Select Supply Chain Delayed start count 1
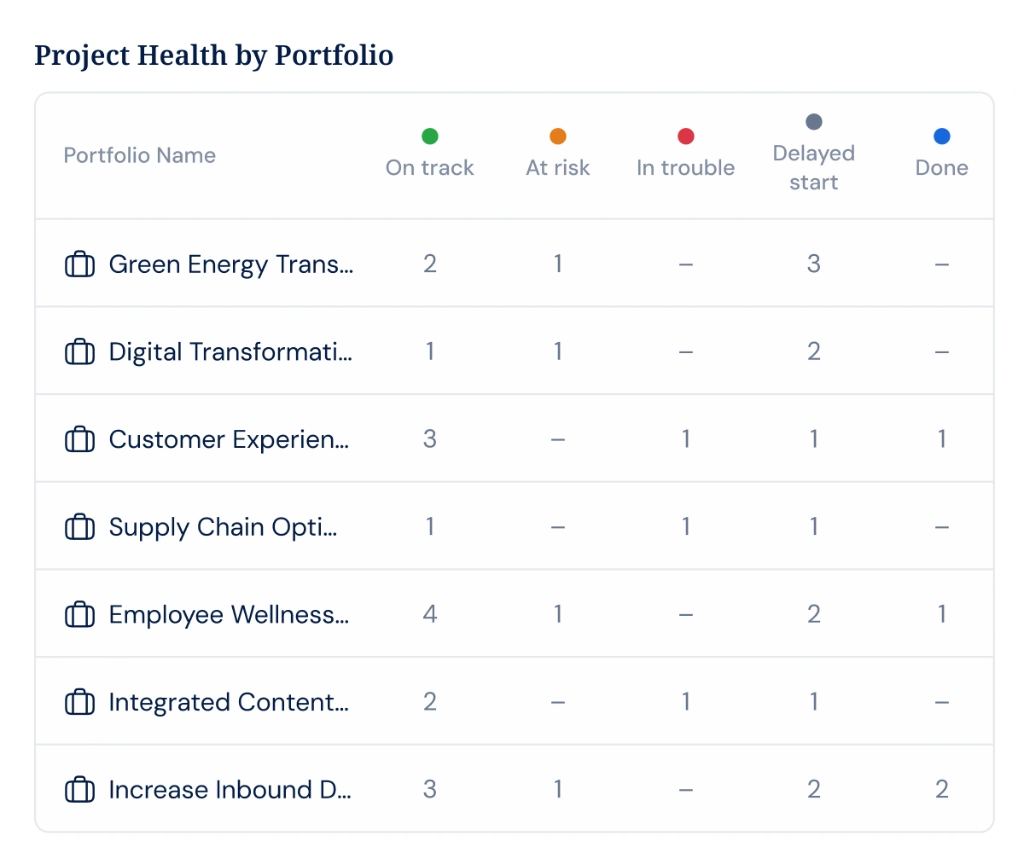The image size is (1024, 853). coord(814,526)
